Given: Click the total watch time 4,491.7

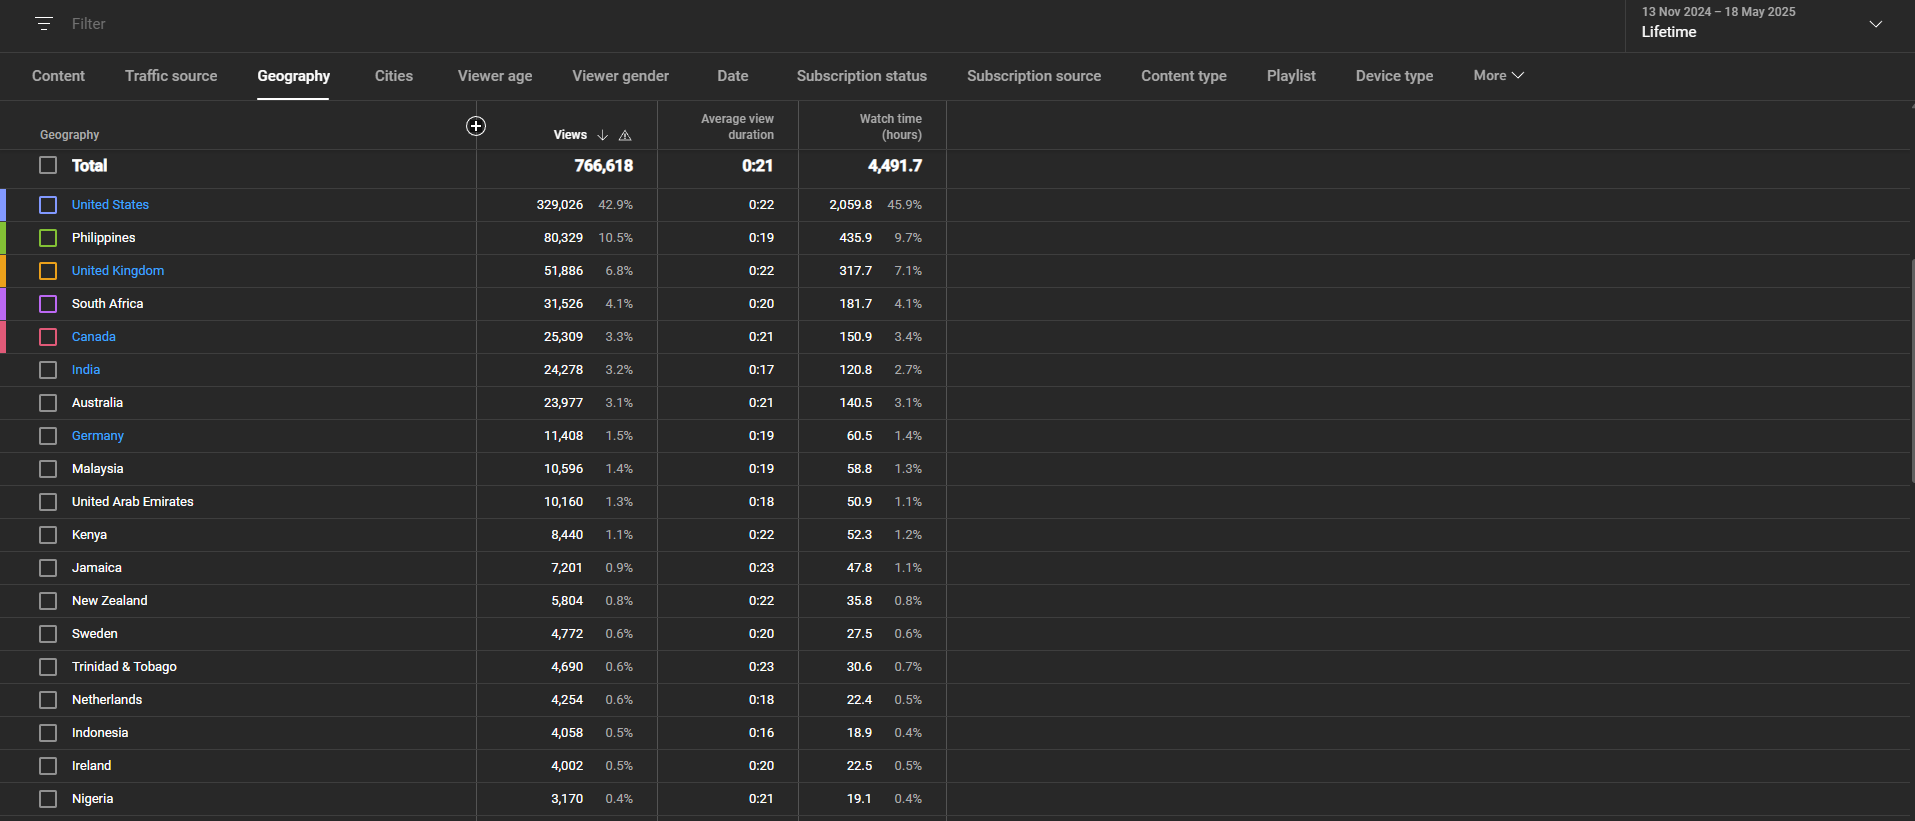Looking at the screenshot, I should click(895, 166).
